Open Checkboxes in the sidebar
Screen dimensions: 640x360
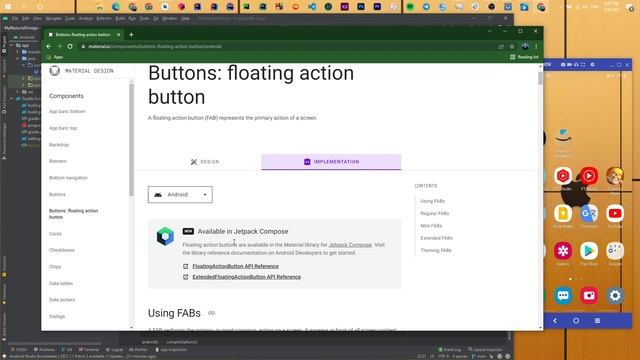point(62,250)
